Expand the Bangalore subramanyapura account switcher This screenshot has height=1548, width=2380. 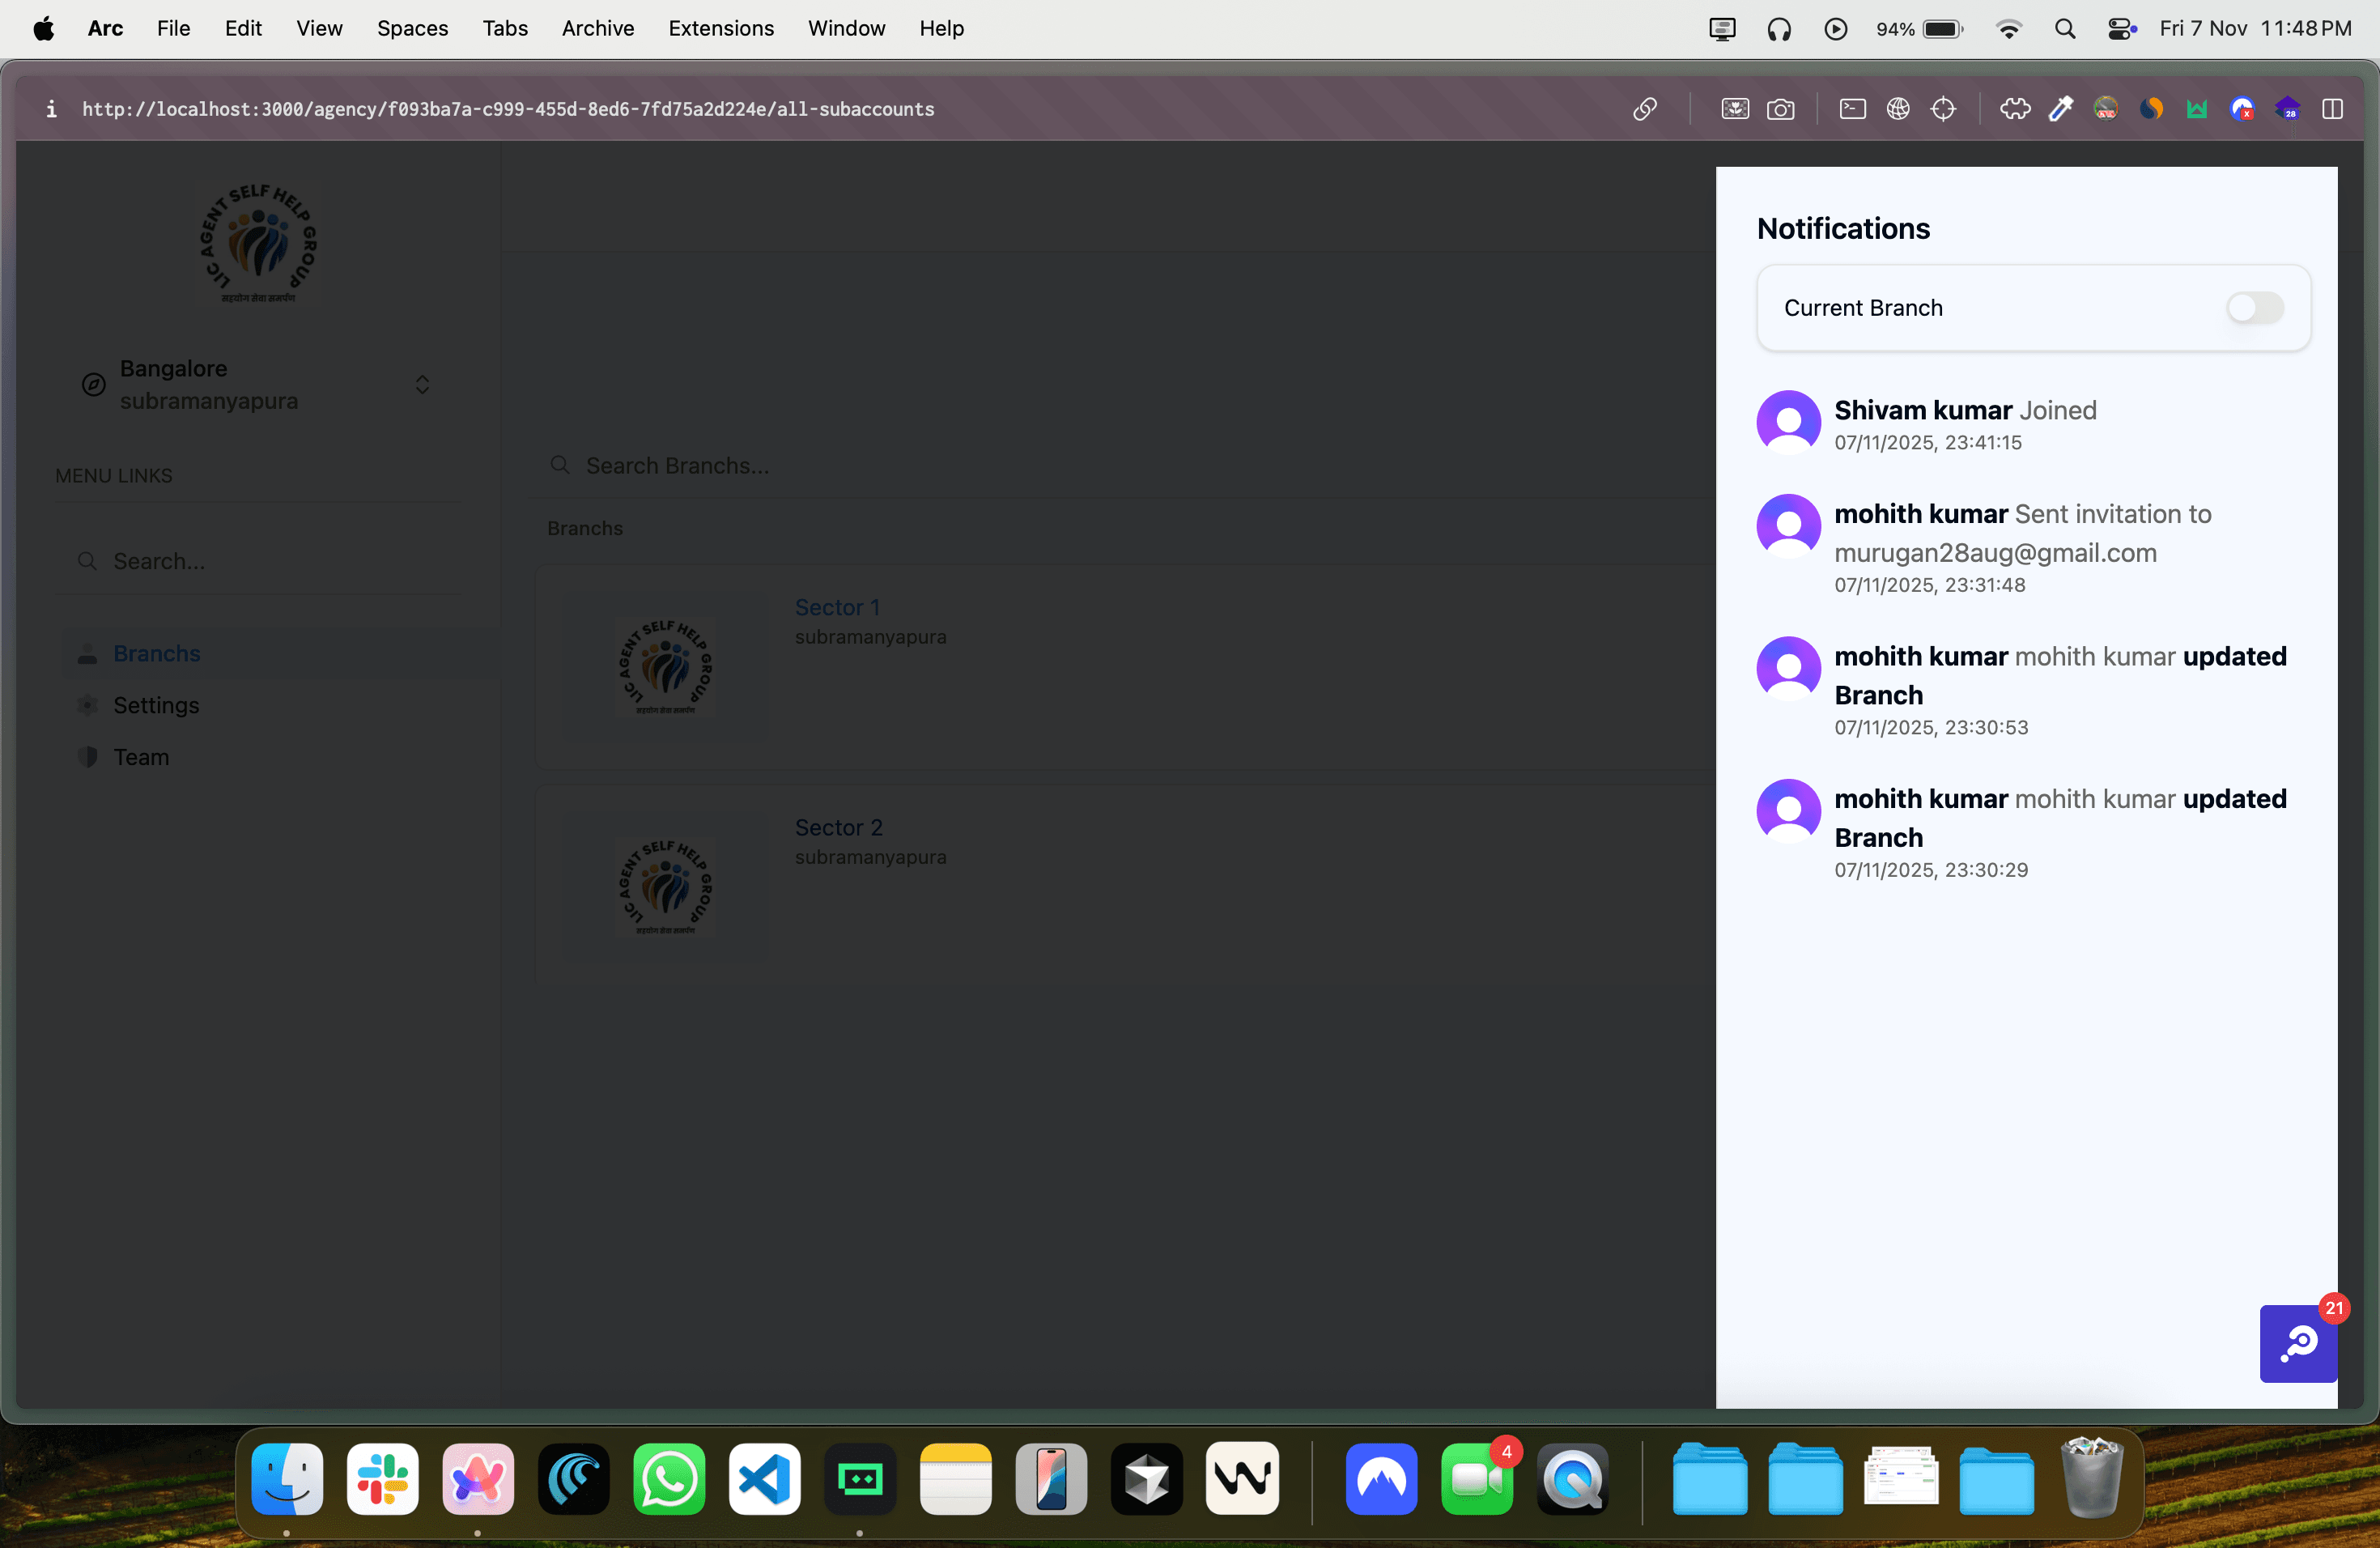[x=422, y=385]
